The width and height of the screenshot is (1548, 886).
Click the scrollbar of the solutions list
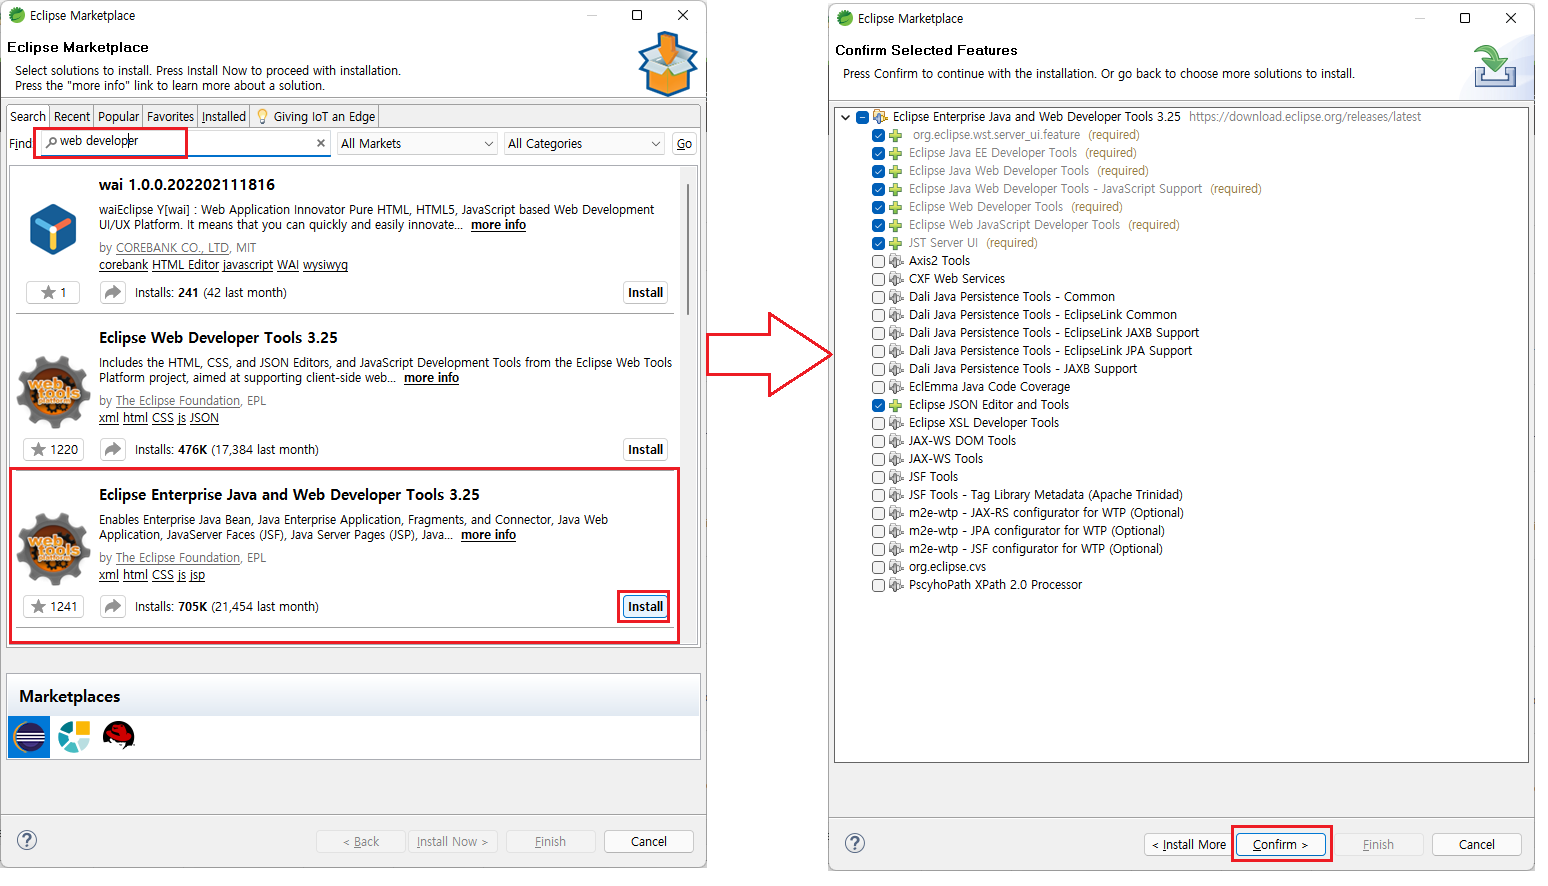click(688, 250)
